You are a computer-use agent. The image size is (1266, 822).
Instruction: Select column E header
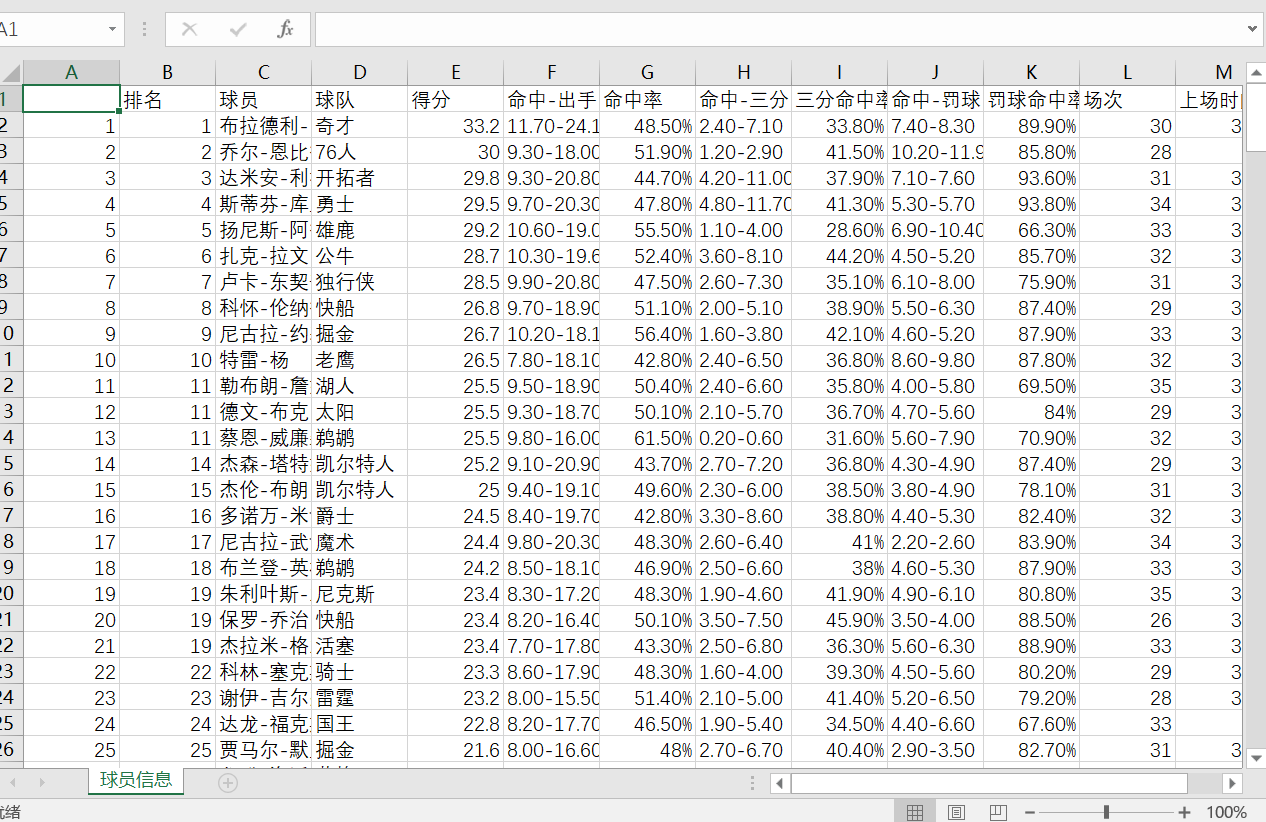coord(455,72)
